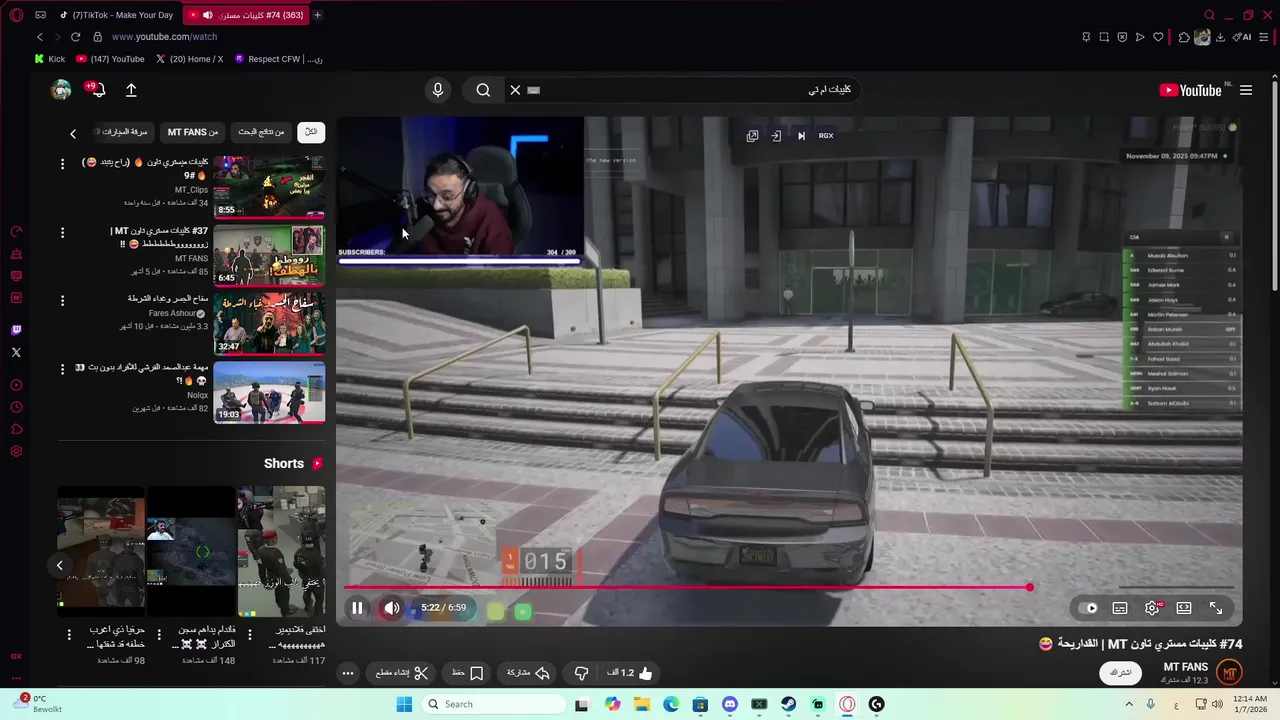Image resolution: width=1280 pixels, height=720 pixels.
Task: Click the upload arrow icon near the avatar
Action: (131, 90)
